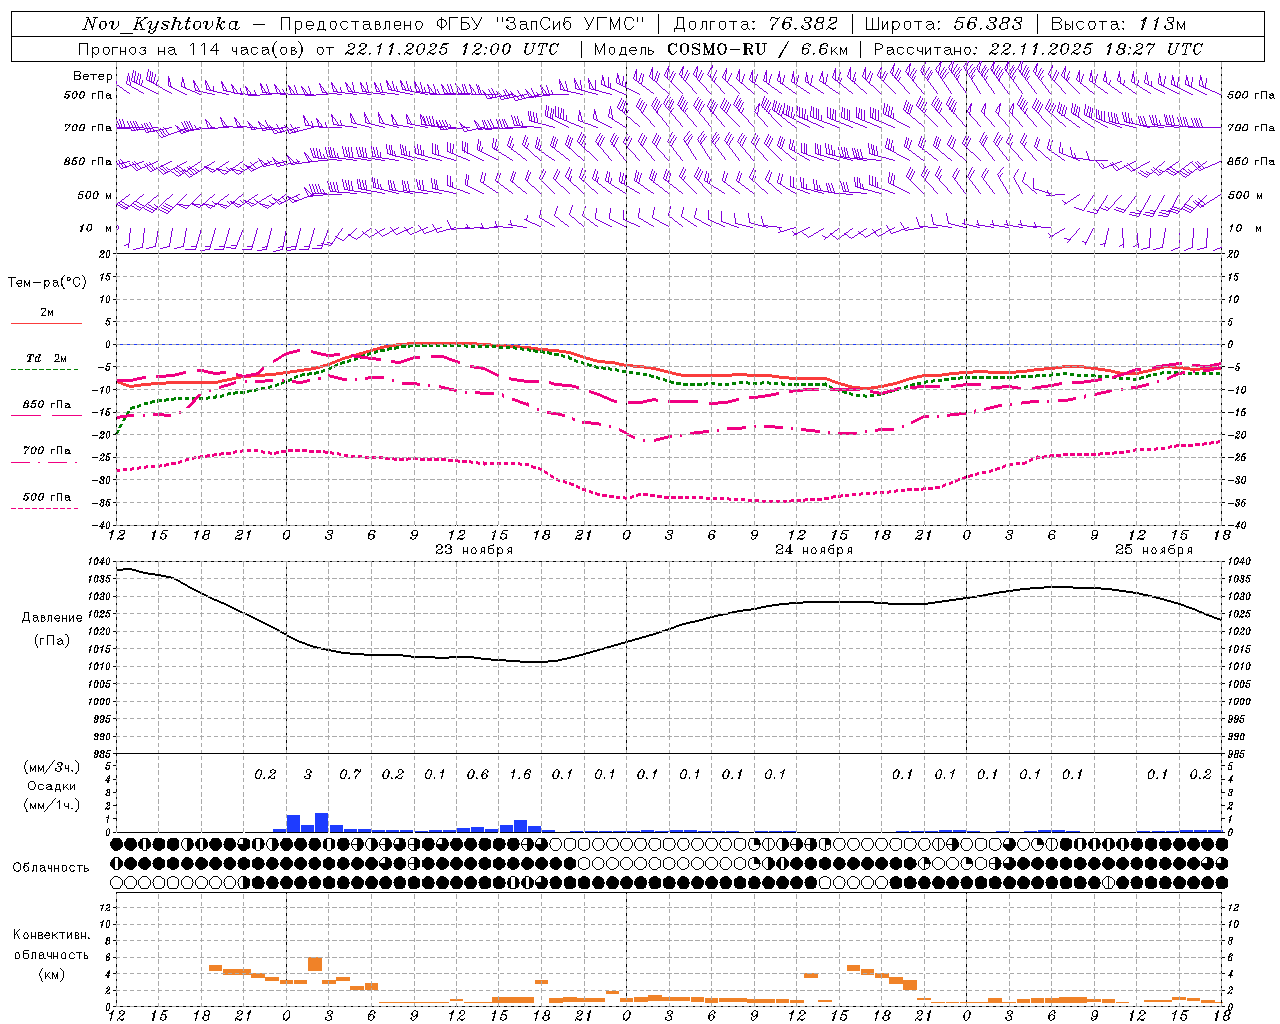Screen dimensions: 1280x1024
Task: Click the Облачность cloud cover label
Action: coord(51,868)
